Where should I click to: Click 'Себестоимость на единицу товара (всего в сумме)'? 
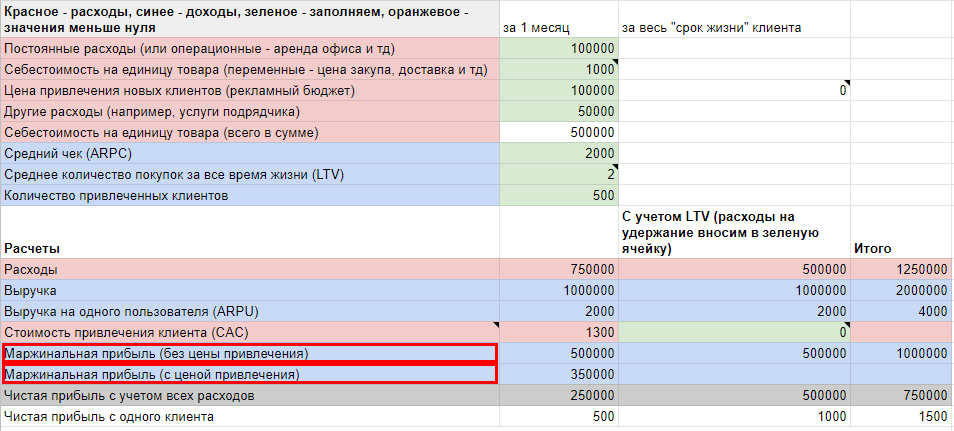pos(250,132)
